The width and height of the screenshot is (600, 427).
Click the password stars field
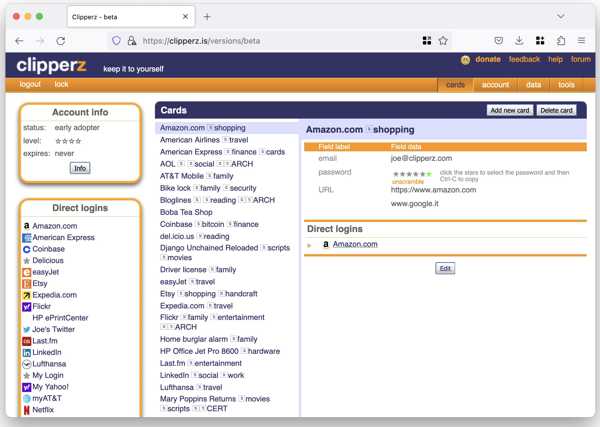pos(412,174)
